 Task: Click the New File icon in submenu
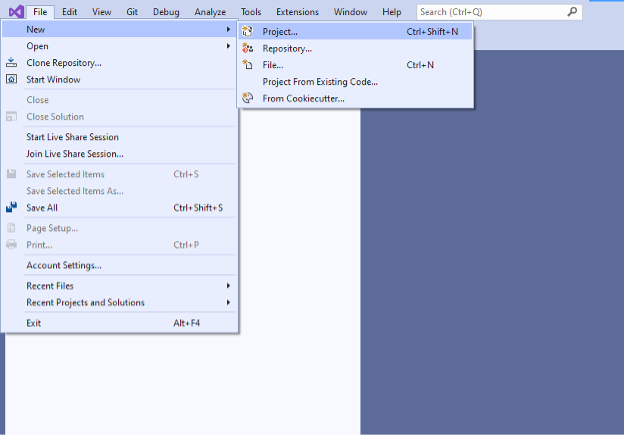click(x=248, y=64)
